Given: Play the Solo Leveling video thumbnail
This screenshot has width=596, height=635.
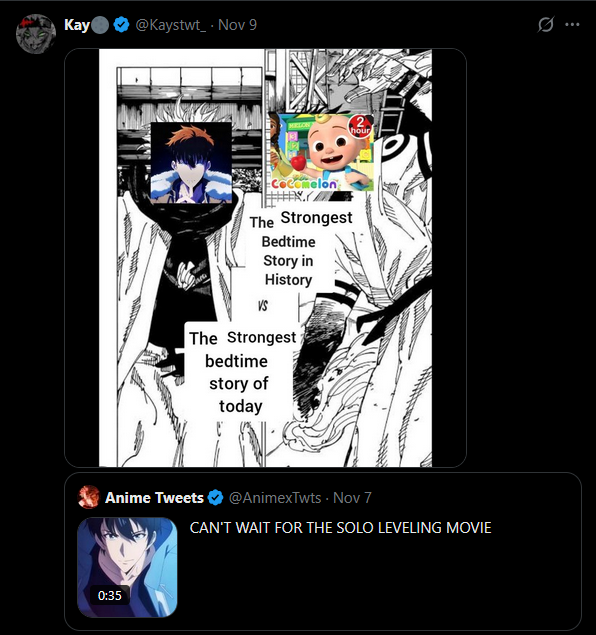Looking at the screenshot, I should tap(127, 567).
